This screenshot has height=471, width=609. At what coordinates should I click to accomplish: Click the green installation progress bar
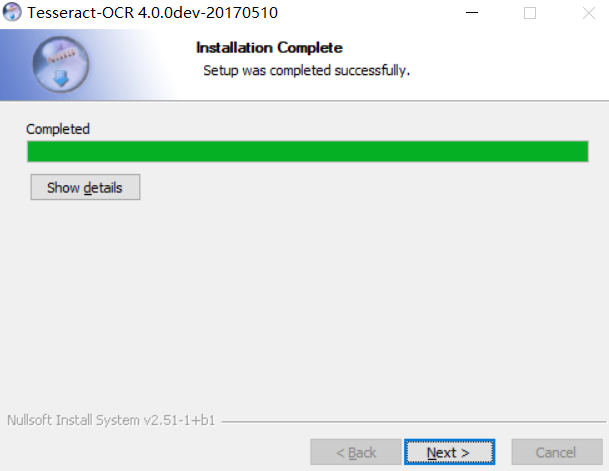(x=308, y=151)
